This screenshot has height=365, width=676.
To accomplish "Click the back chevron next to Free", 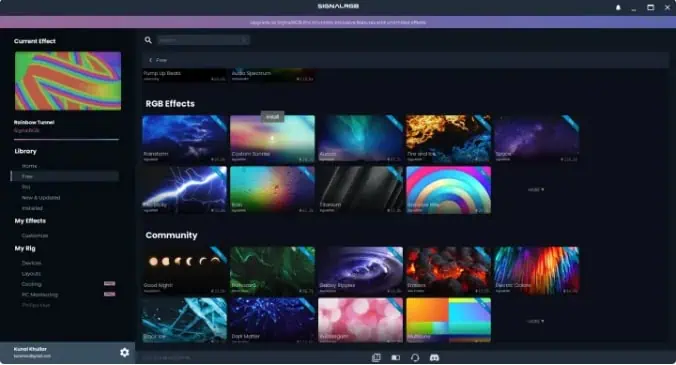I will point(150,60).
